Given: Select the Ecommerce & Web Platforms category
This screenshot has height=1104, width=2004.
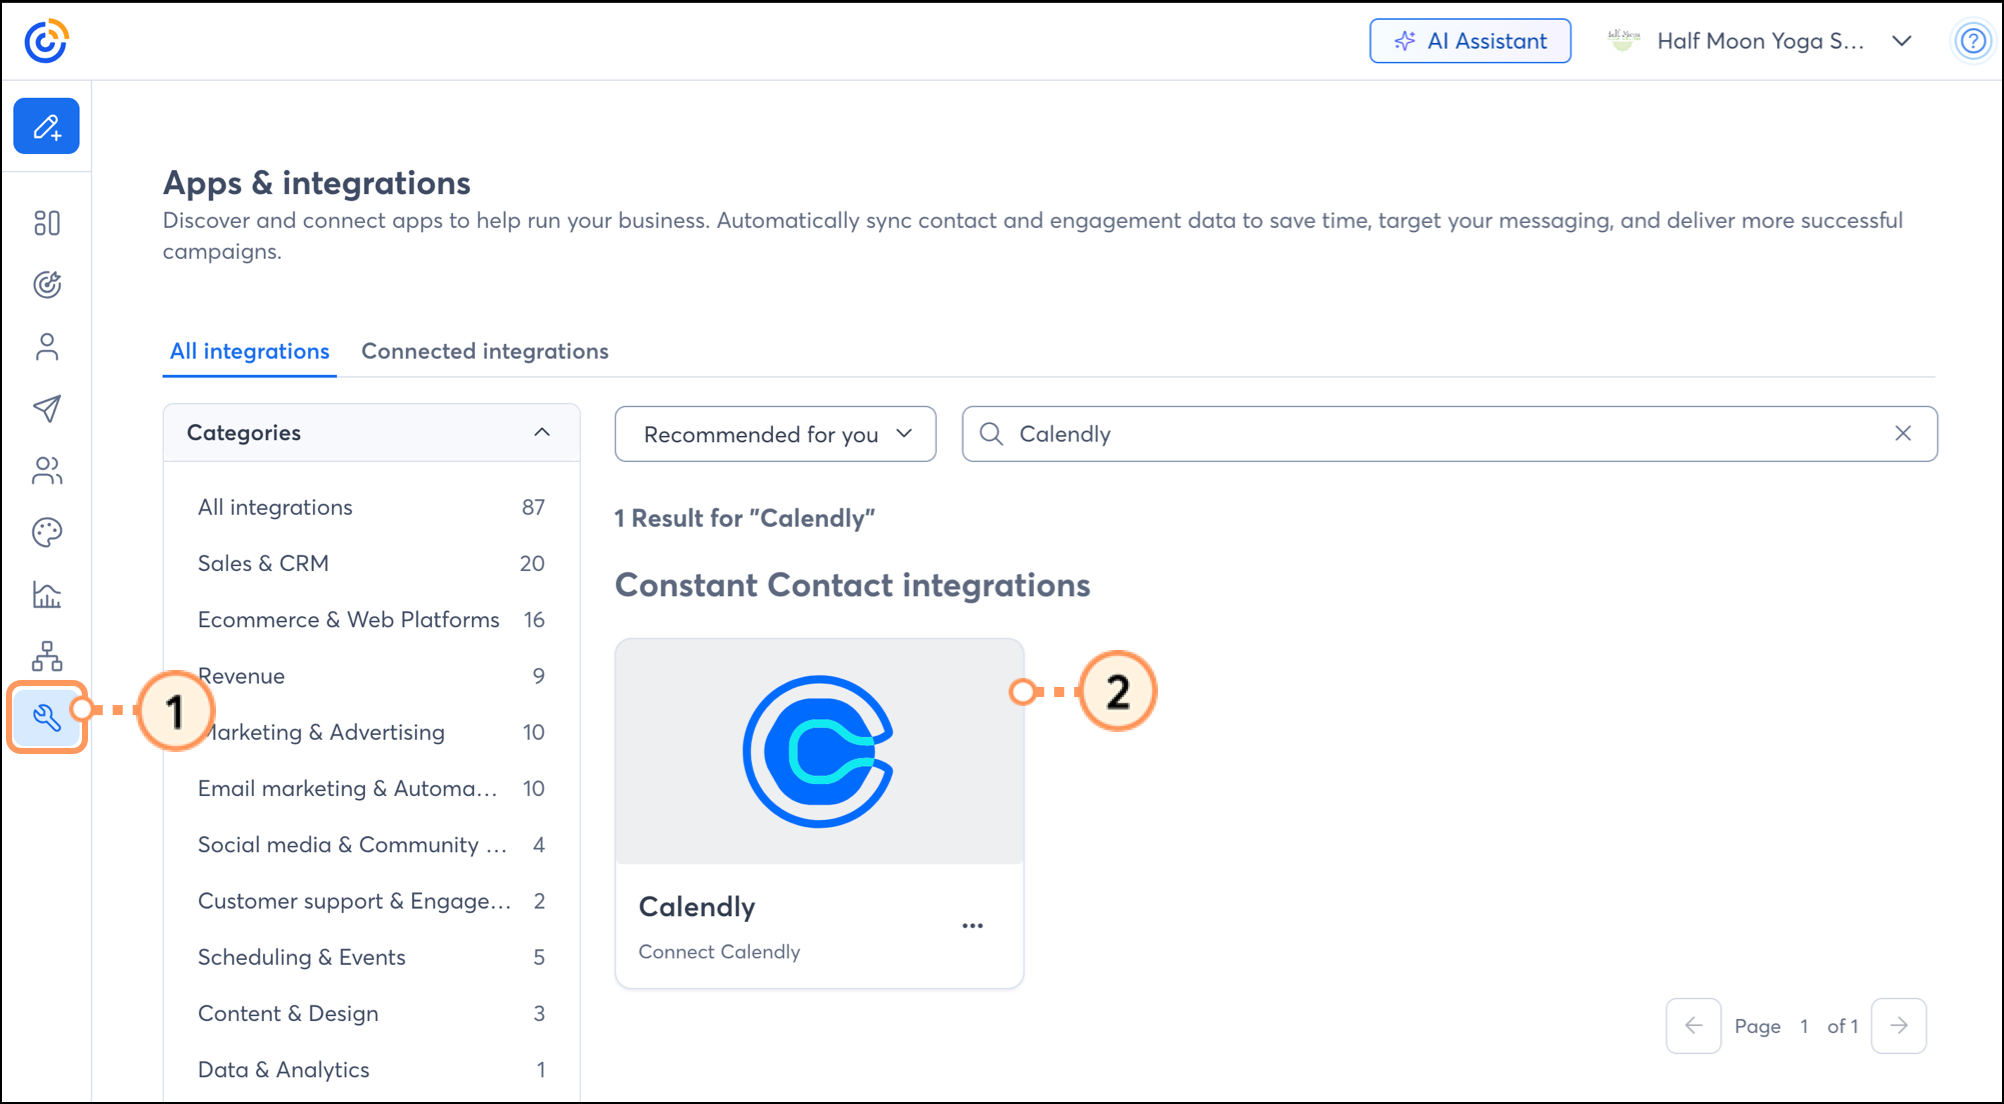Looking at the screenshot, I should click(371, 620).
